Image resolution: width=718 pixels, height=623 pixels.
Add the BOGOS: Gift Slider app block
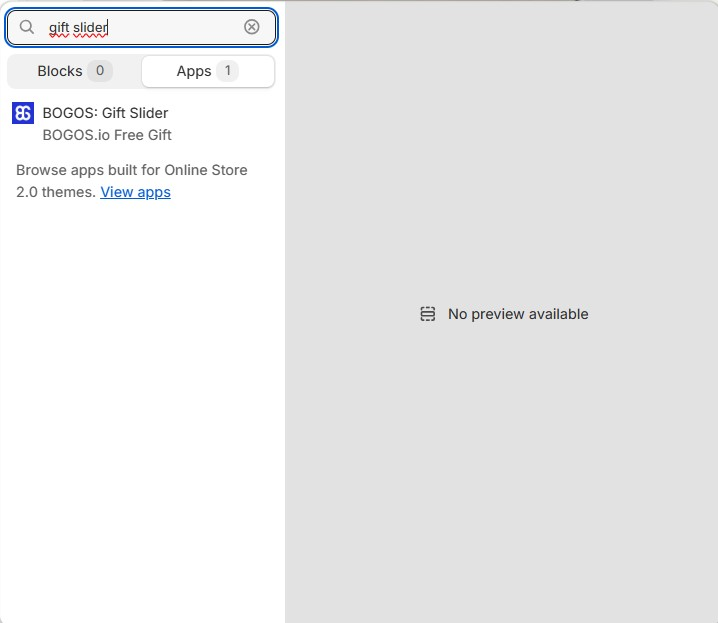tap(105, 113)
